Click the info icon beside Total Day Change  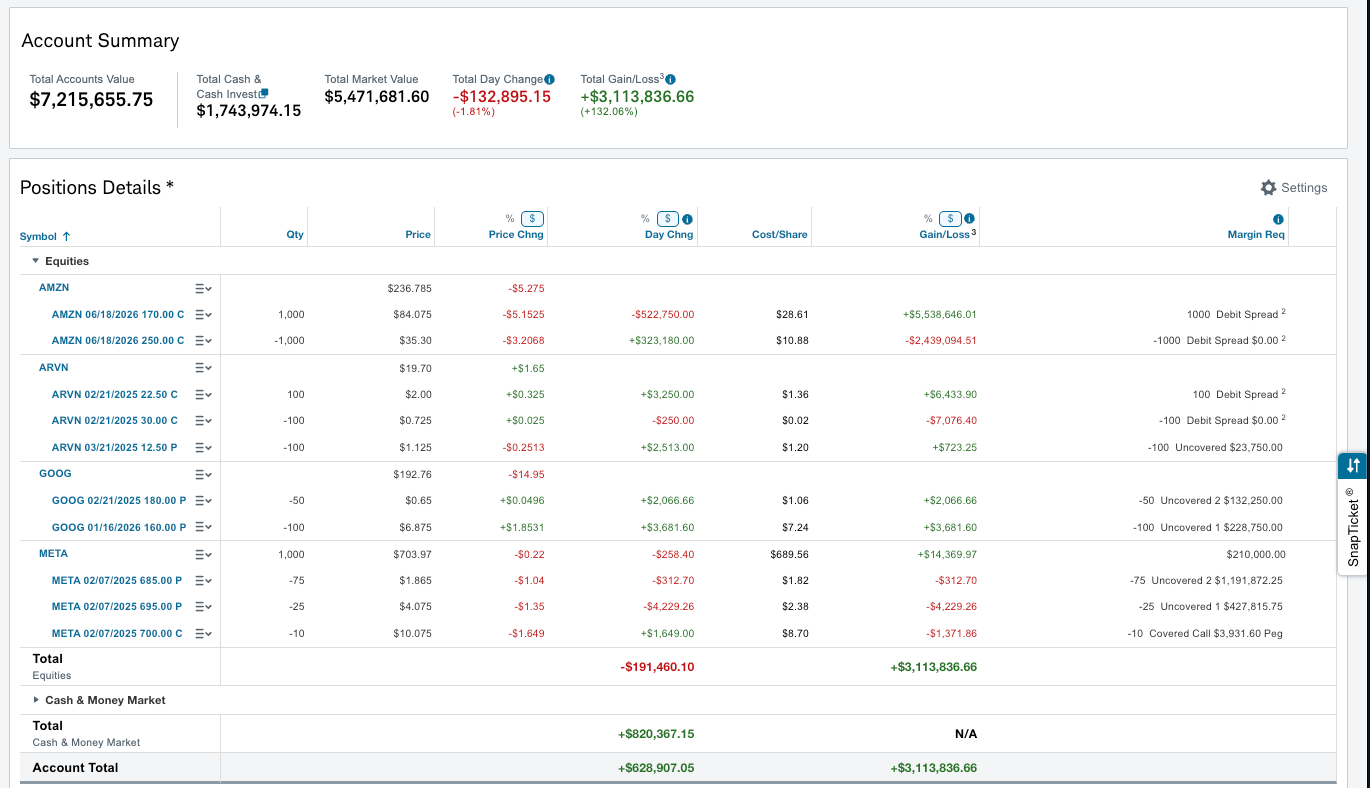[549, 79]
